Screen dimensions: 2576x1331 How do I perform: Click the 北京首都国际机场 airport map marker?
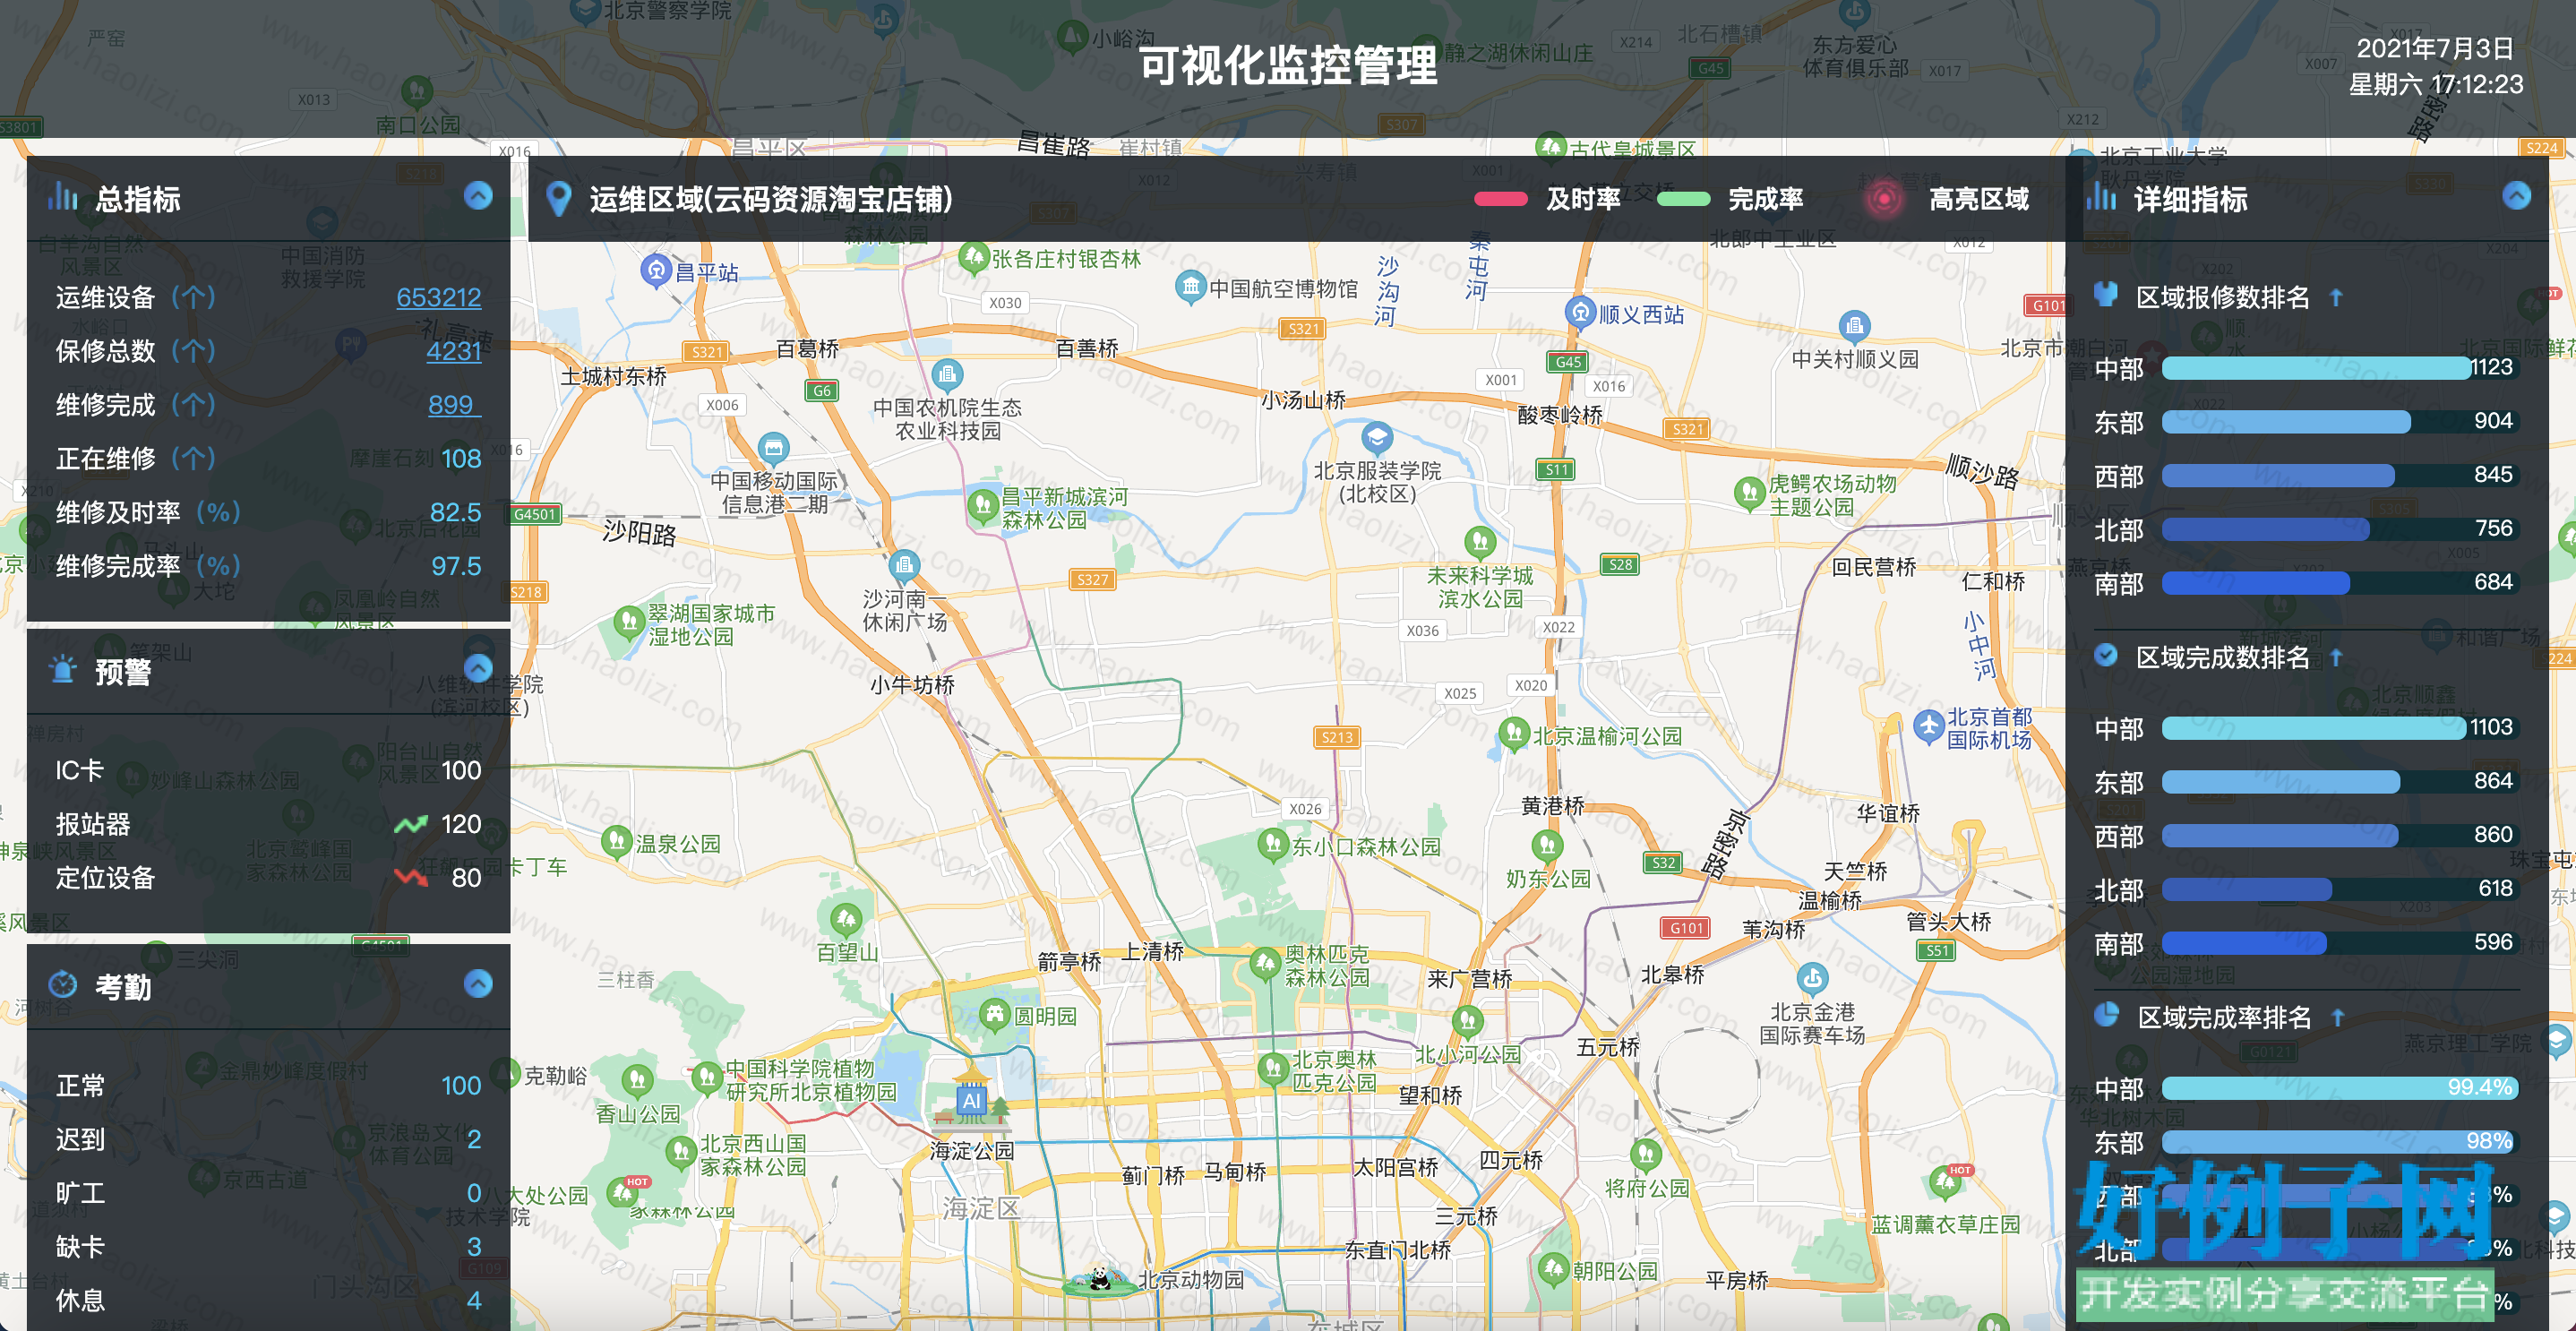[1928, 726]
